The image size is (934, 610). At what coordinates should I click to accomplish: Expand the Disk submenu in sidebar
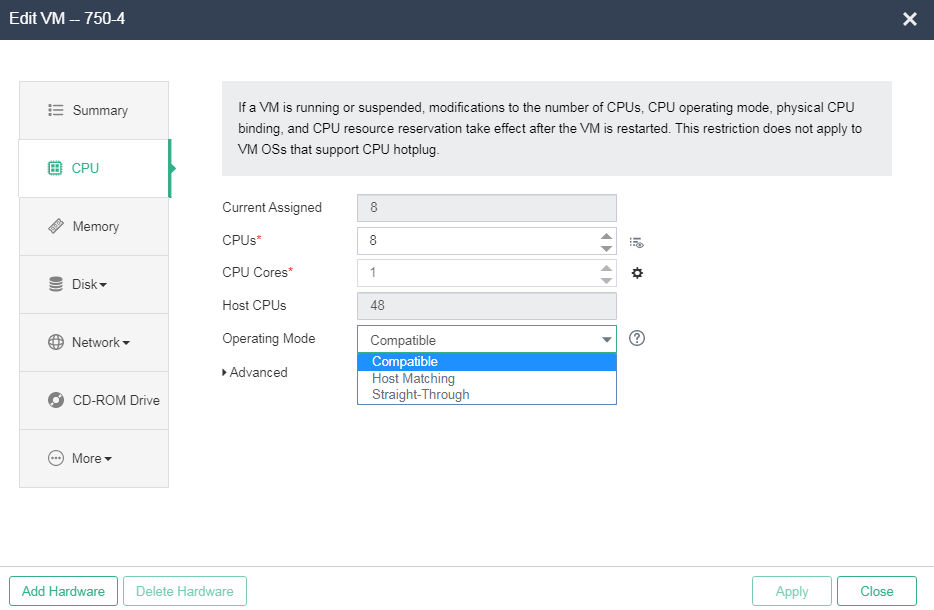click(89, 285)
